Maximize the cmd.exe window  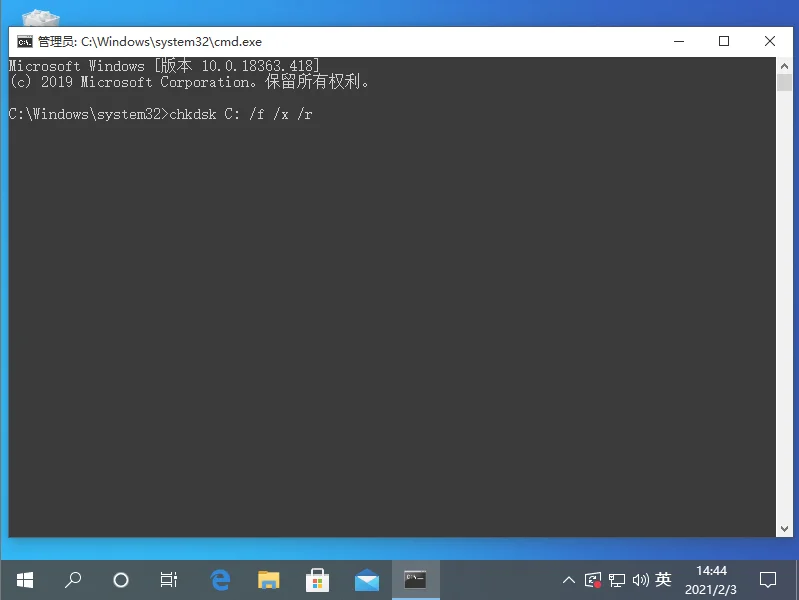click(724, 41)
